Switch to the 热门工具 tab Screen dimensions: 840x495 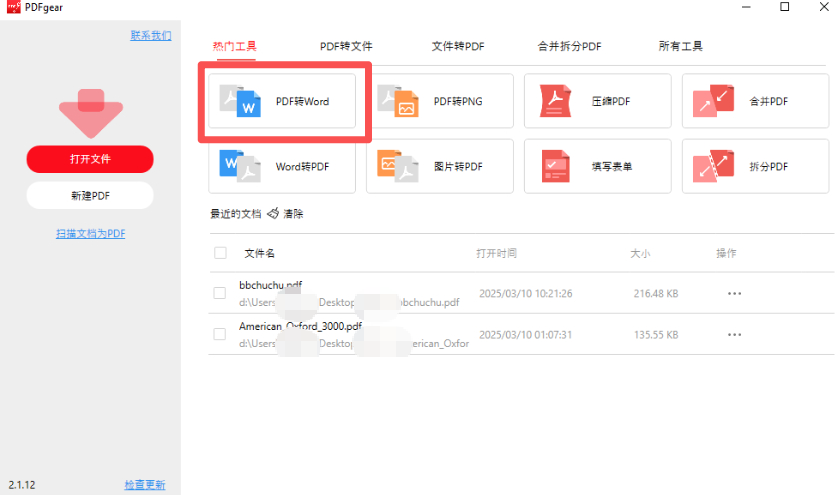(x=235, y=46)
